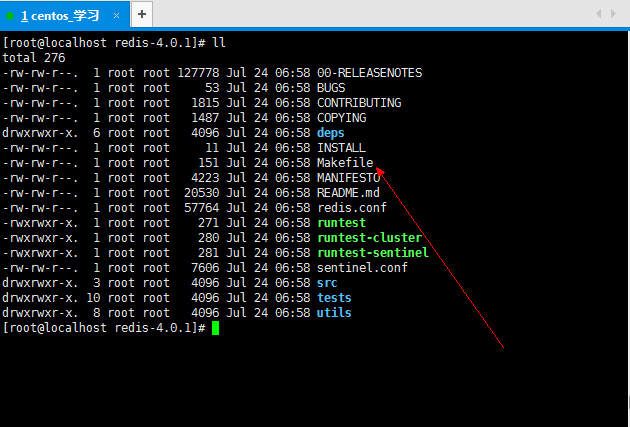Click the file size 7606
630x427 pixels.
pos(205,268)
